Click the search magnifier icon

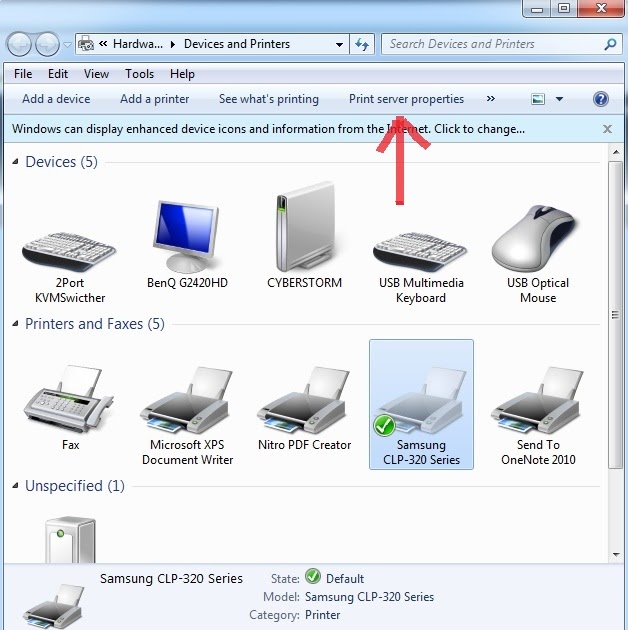[x=610, y=44]
